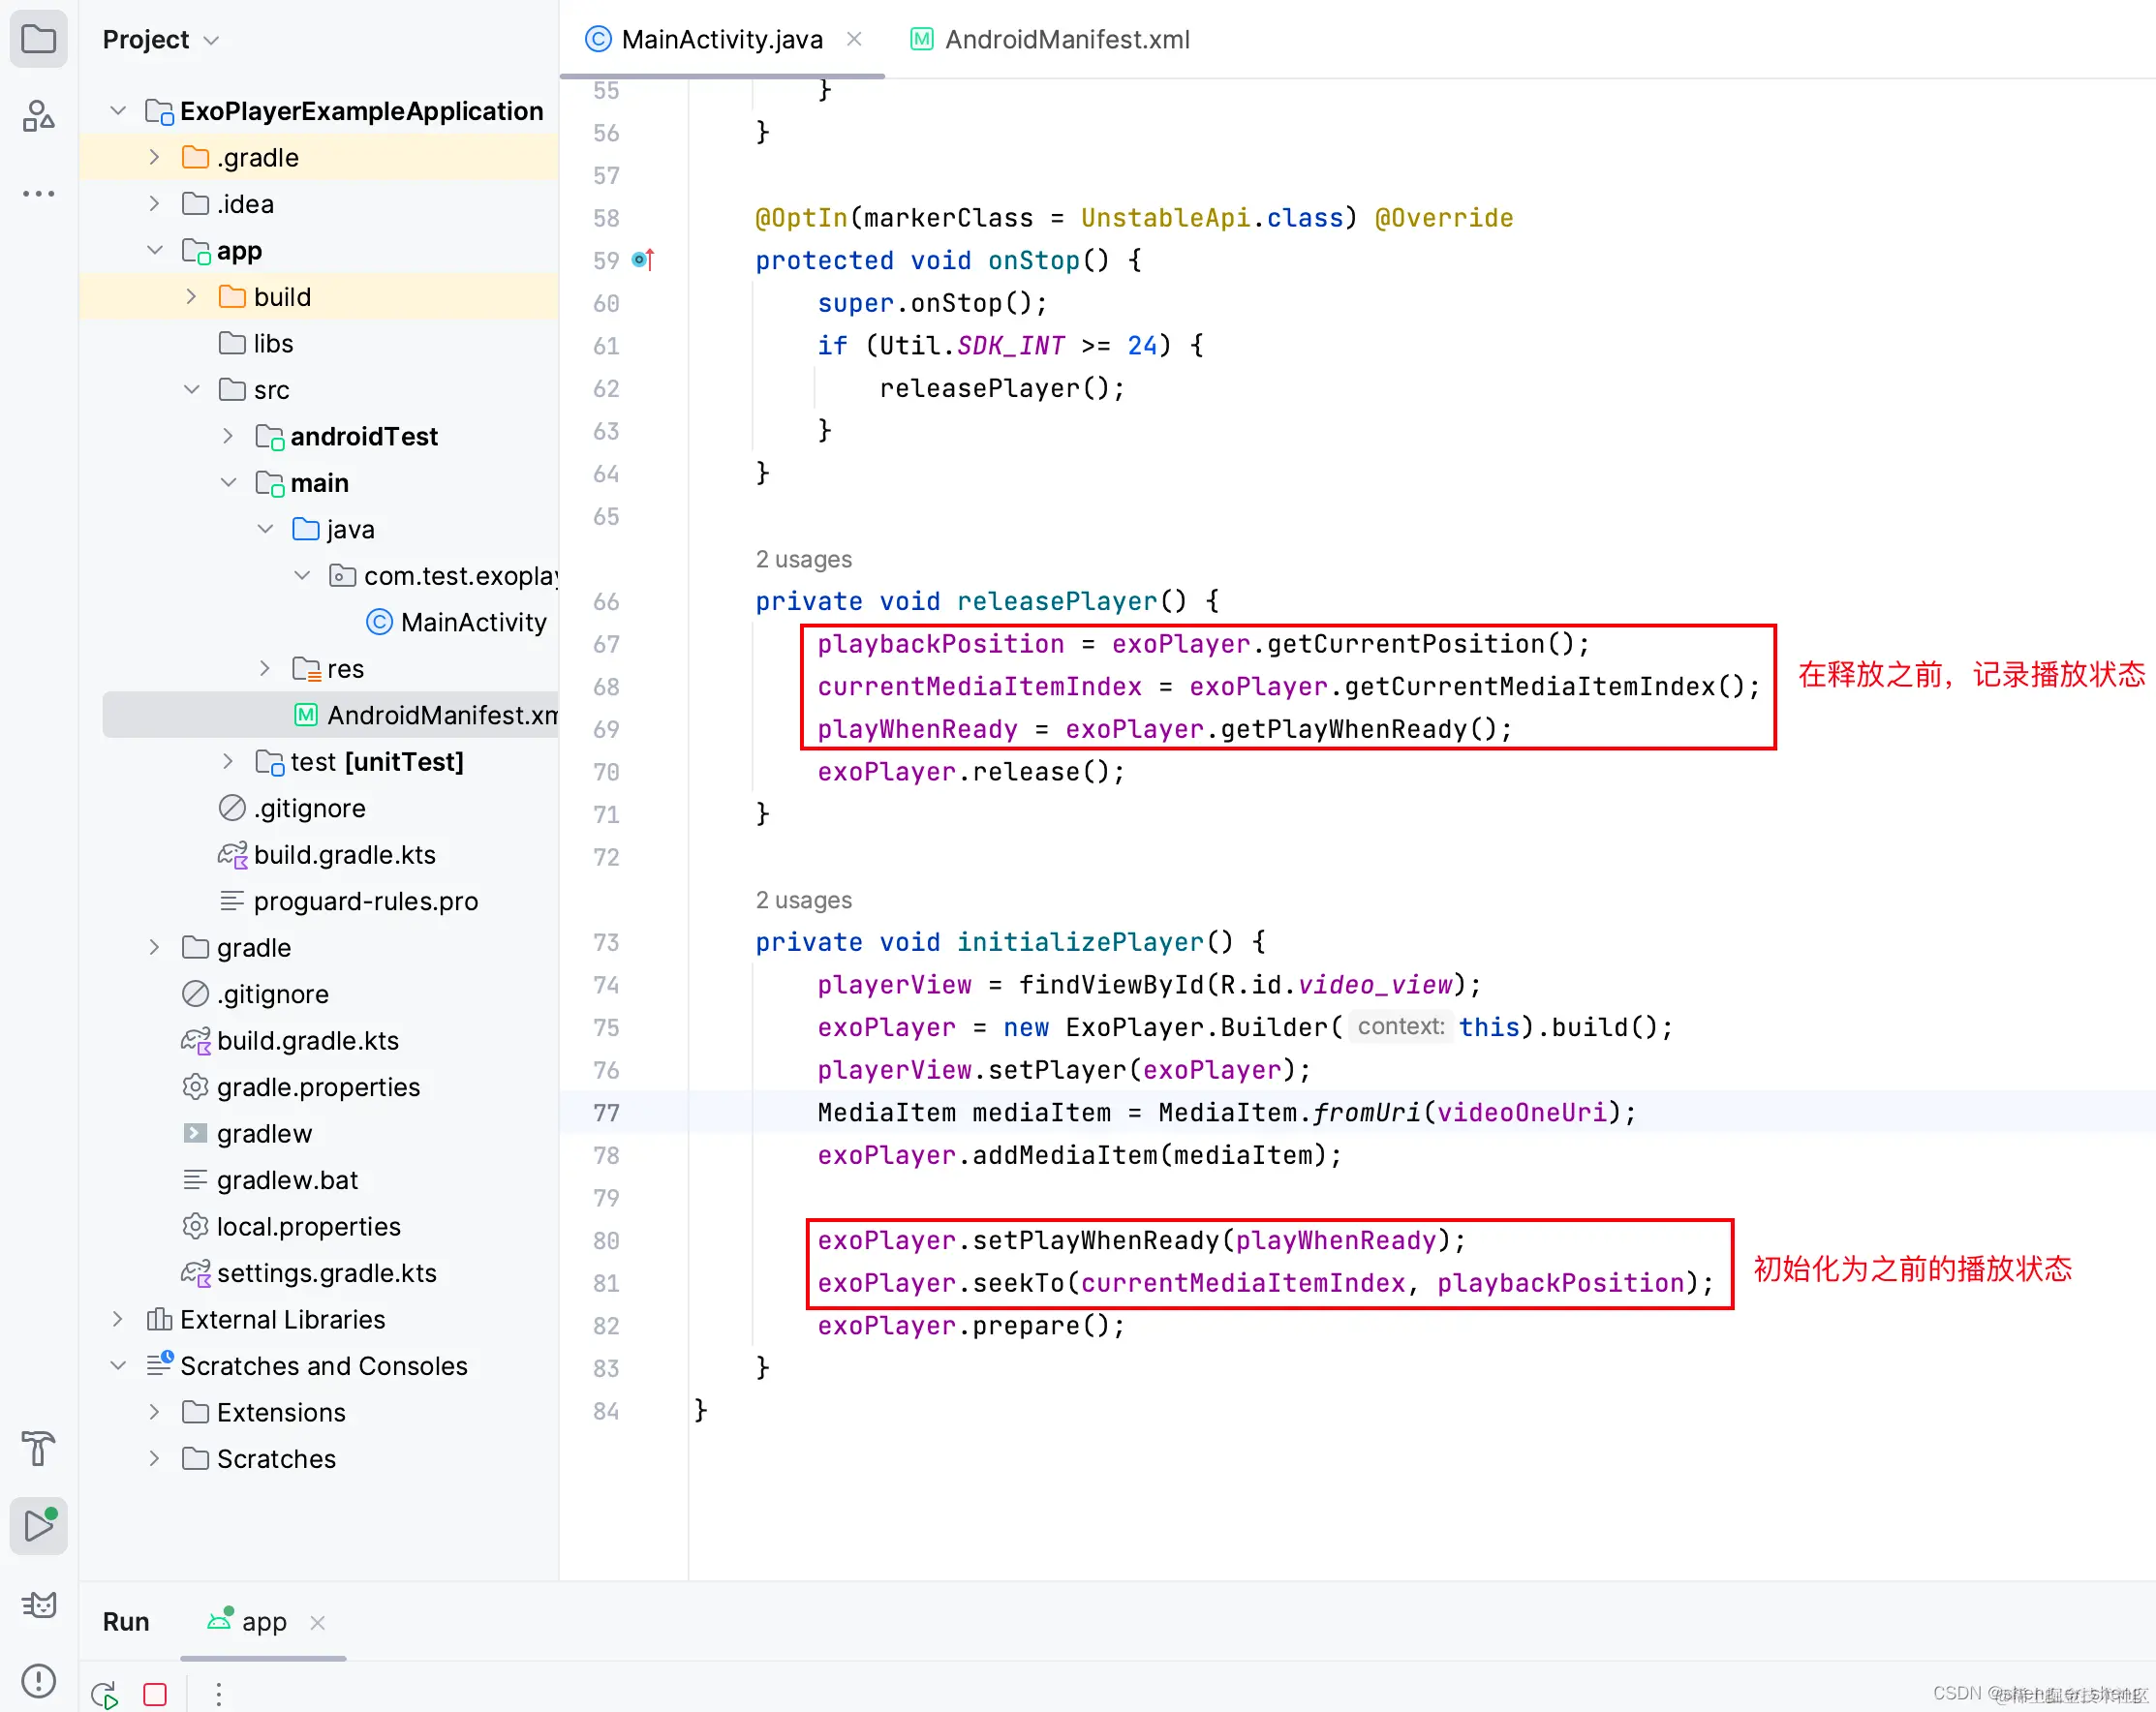
Task: Expand the .gradle folder
Action: [154, 157]
